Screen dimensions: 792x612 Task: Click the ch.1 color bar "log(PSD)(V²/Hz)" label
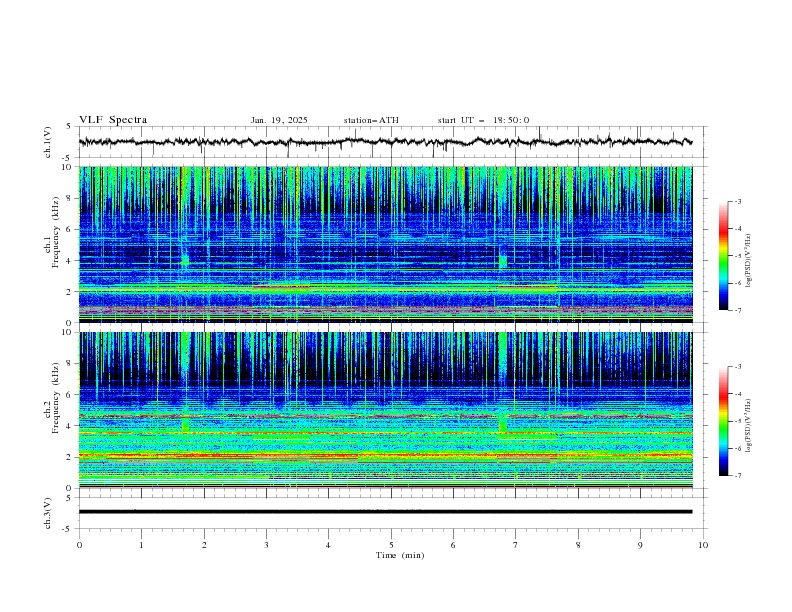(749, 261)
